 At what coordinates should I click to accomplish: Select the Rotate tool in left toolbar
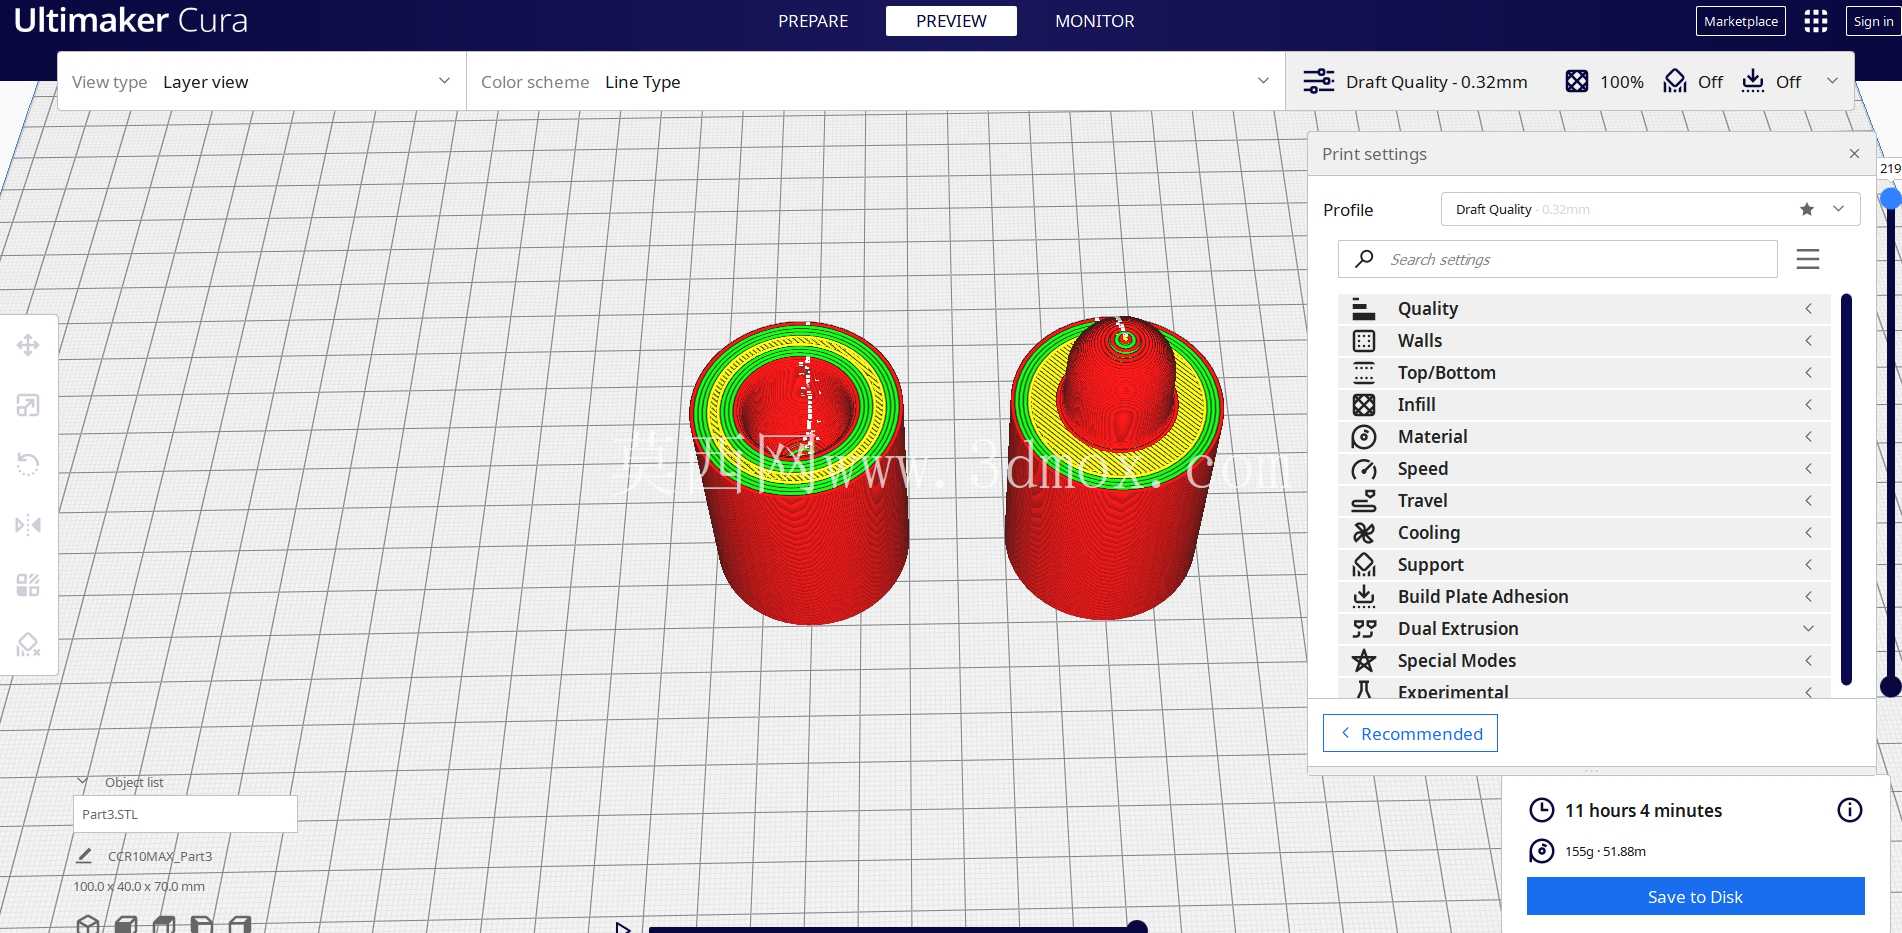click(x=28, y=465)
